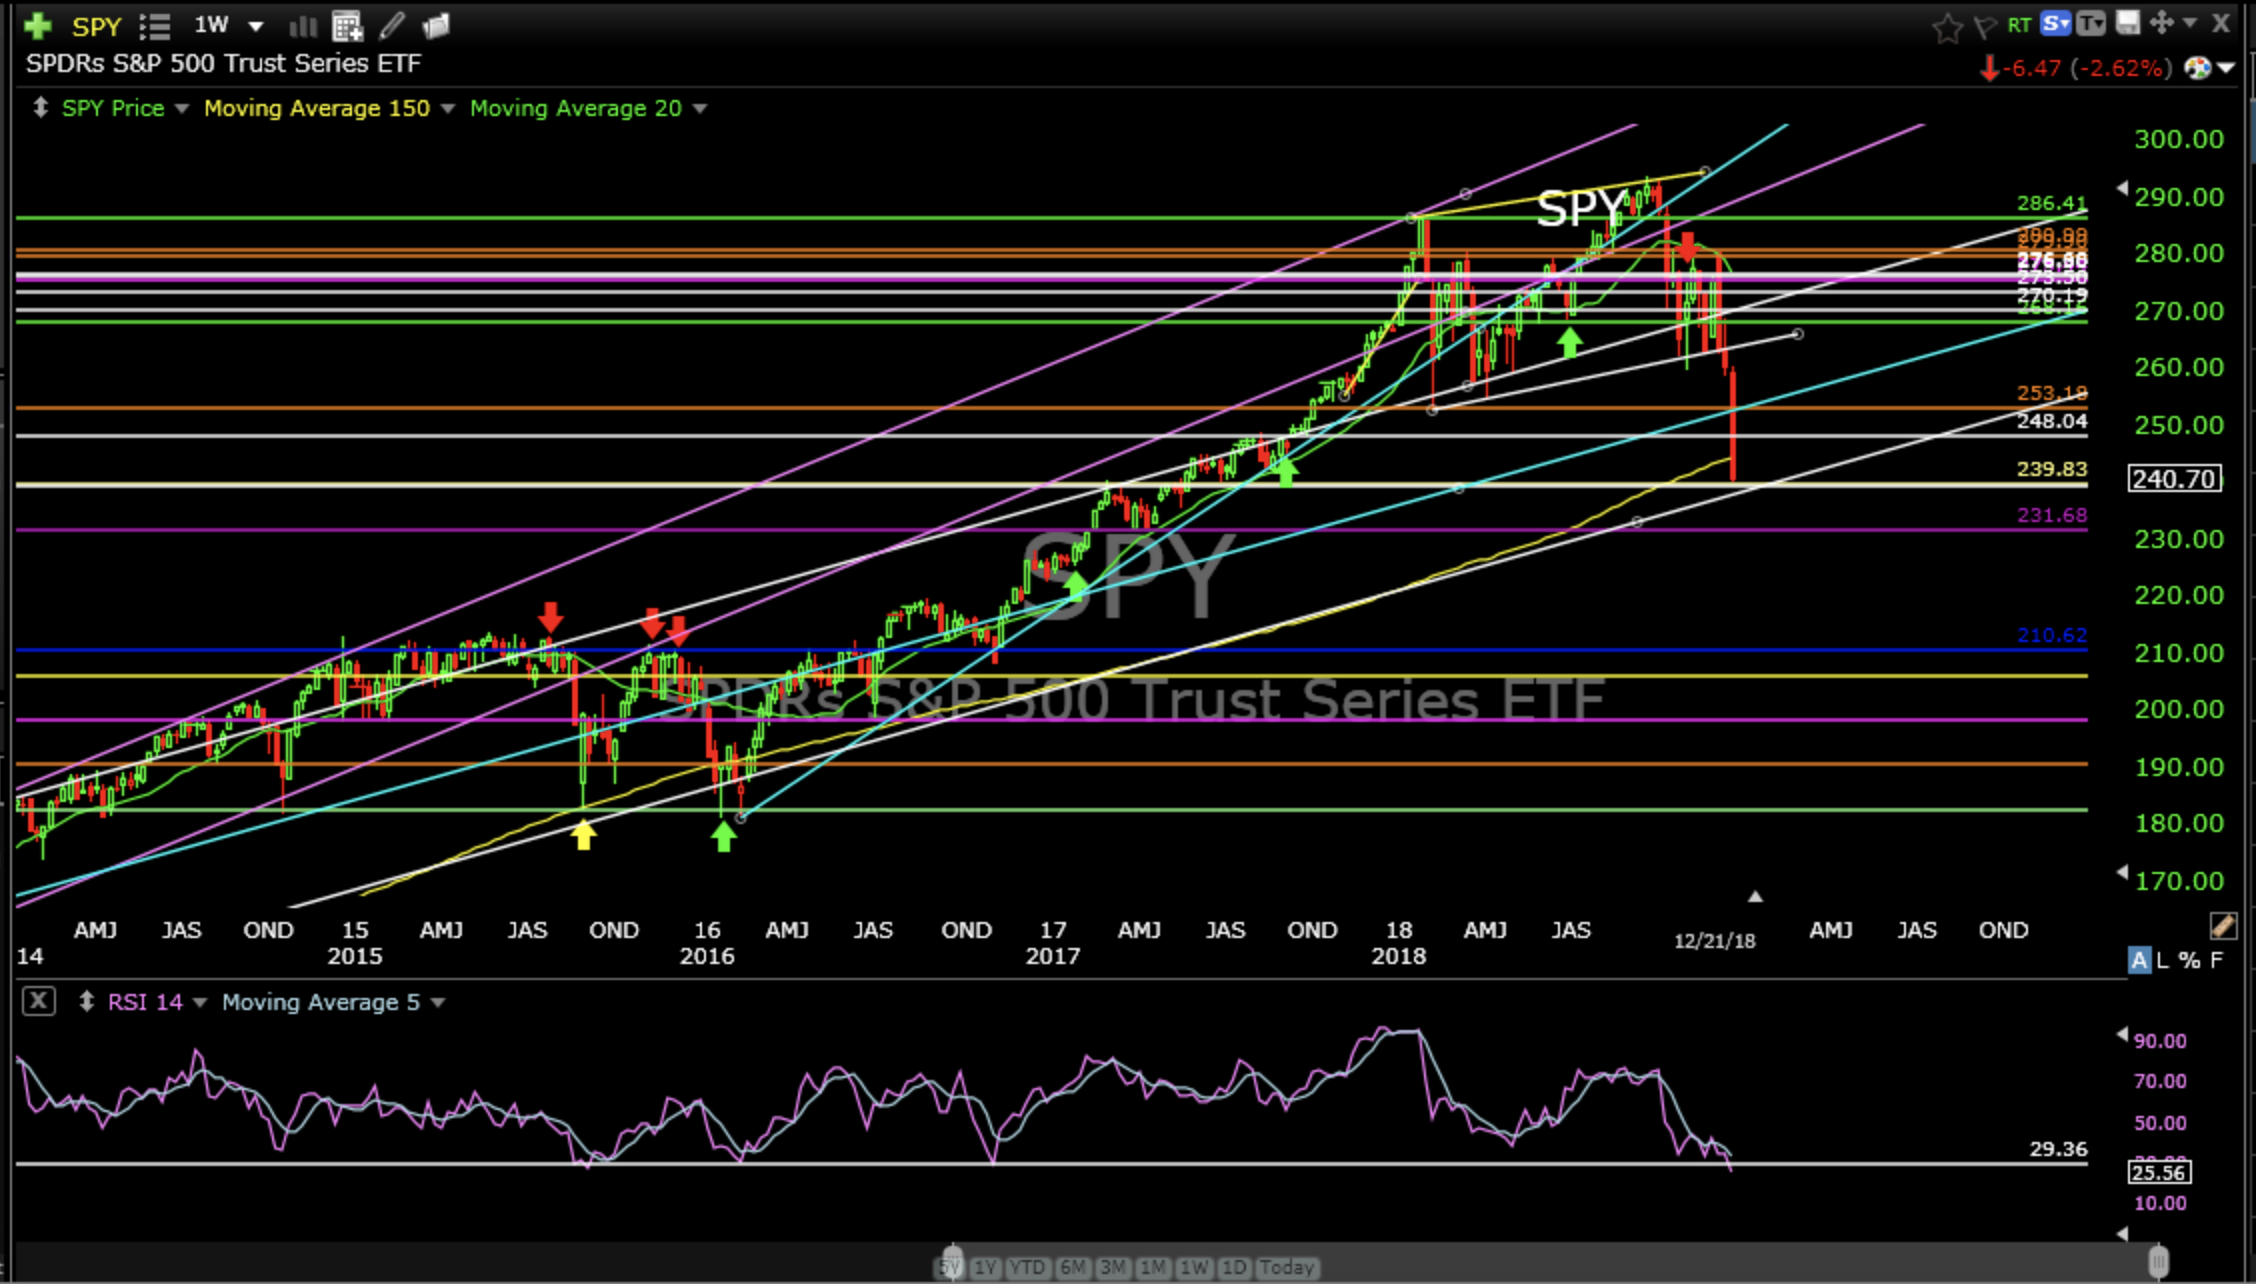Open RSI 14 indicator dropdown
This screenshot has width=2256, height=1284.
click(199, 1002)
